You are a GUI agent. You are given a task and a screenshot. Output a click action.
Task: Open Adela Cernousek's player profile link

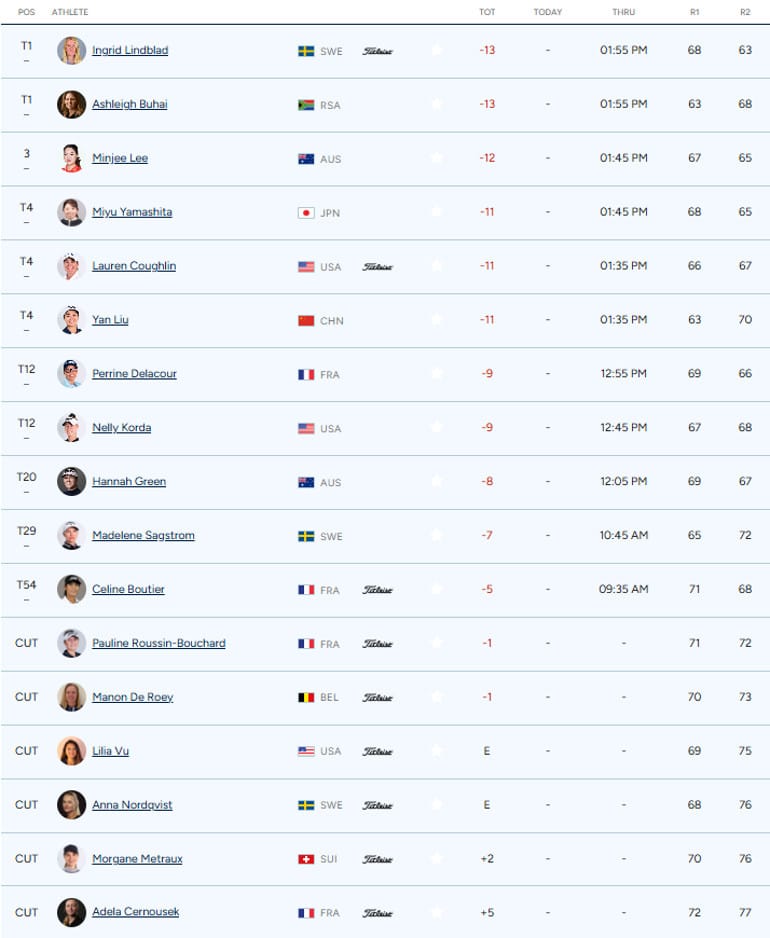point(136,912)
